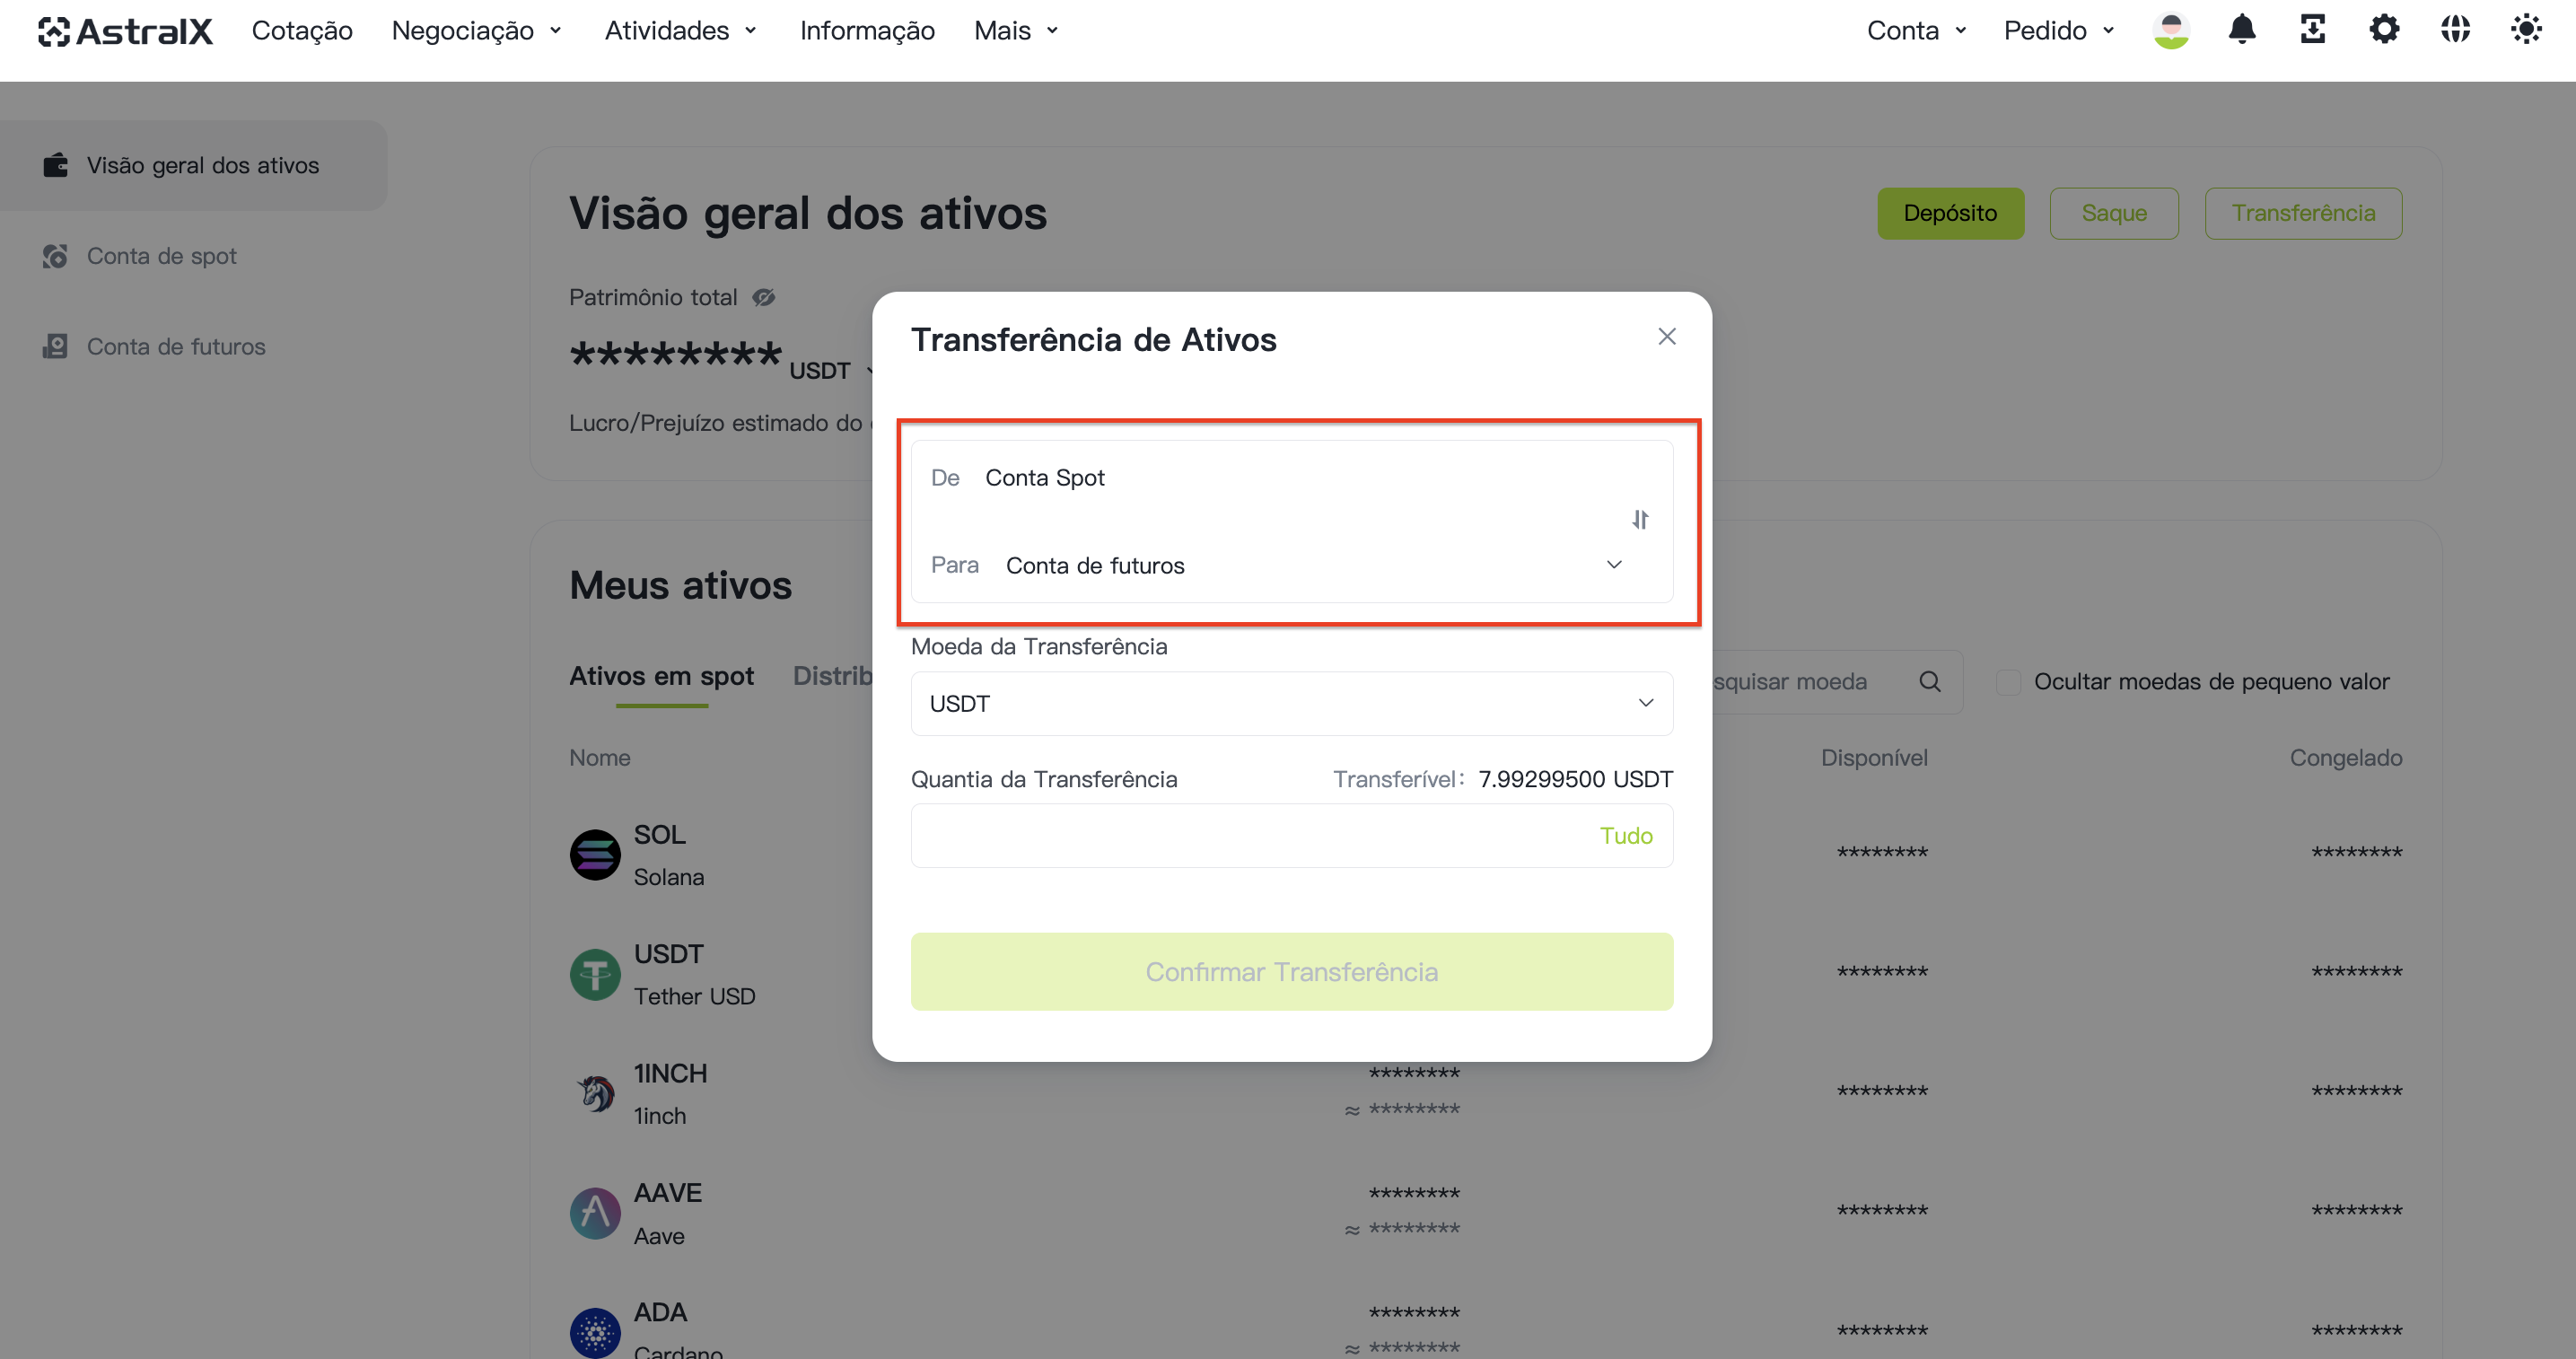This screenshot has width=2576, height=1359.
Task: Toggle Patrimônio total visibility eye
Action: (764, 298)
